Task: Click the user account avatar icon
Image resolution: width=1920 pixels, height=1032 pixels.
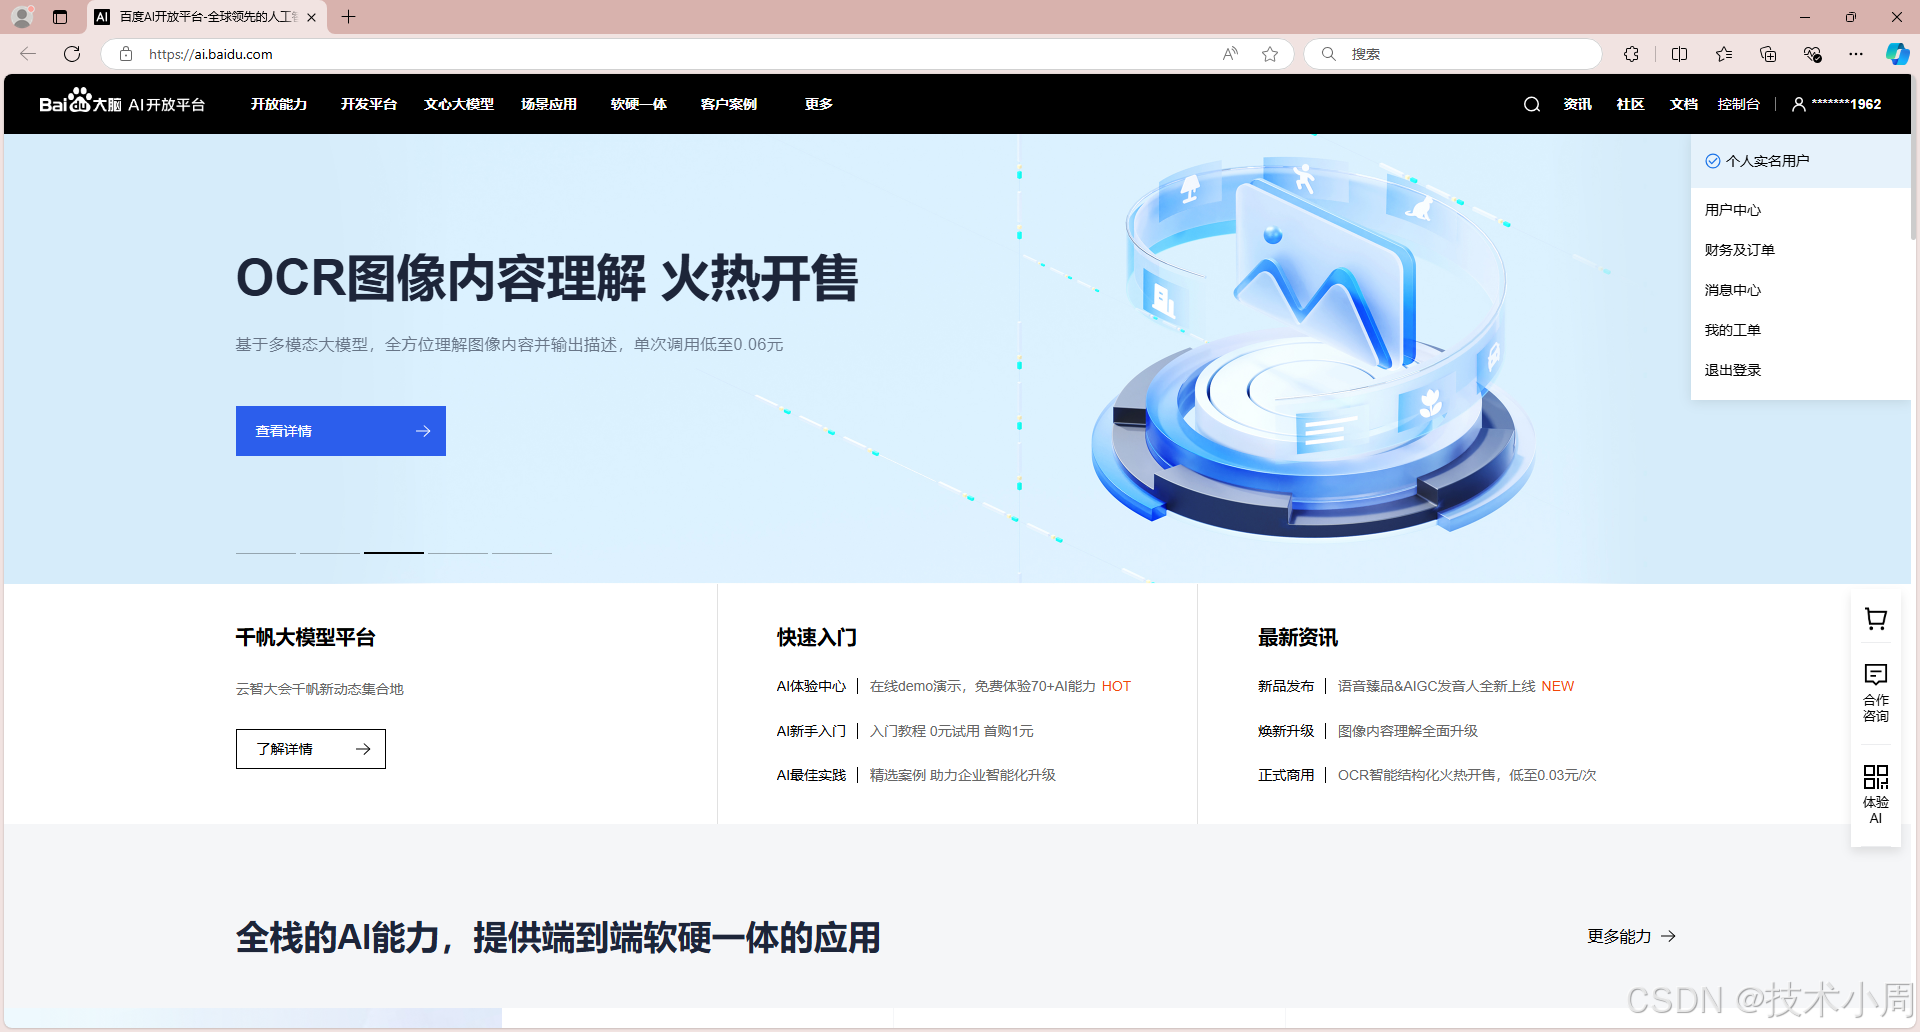Action: [x=1798, y=104]
